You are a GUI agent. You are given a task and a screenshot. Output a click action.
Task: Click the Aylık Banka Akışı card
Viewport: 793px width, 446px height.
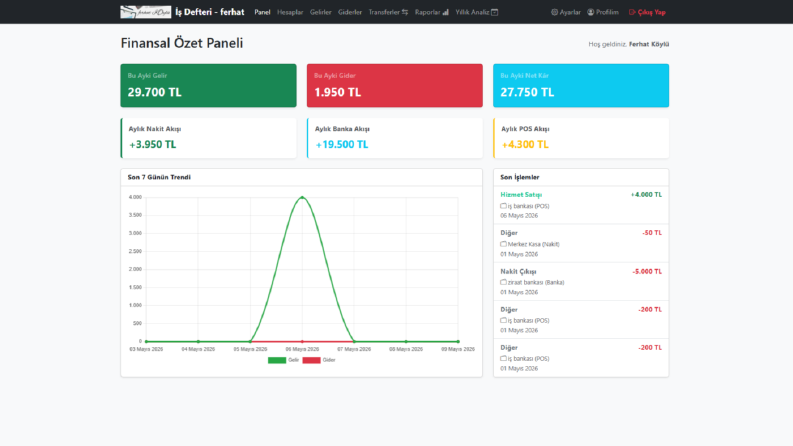[x=394, y=138]
